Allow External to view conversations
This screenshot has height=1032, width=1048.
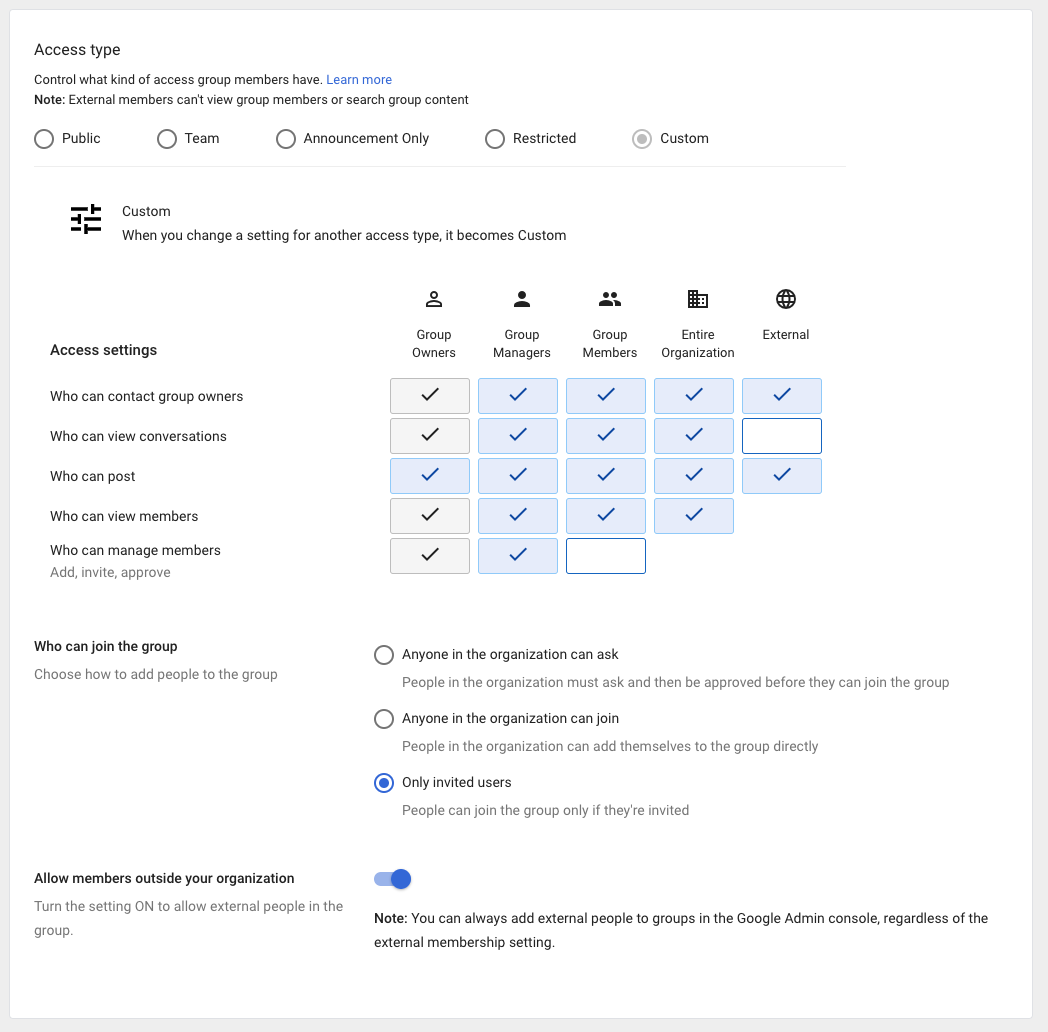pos(782,436)
